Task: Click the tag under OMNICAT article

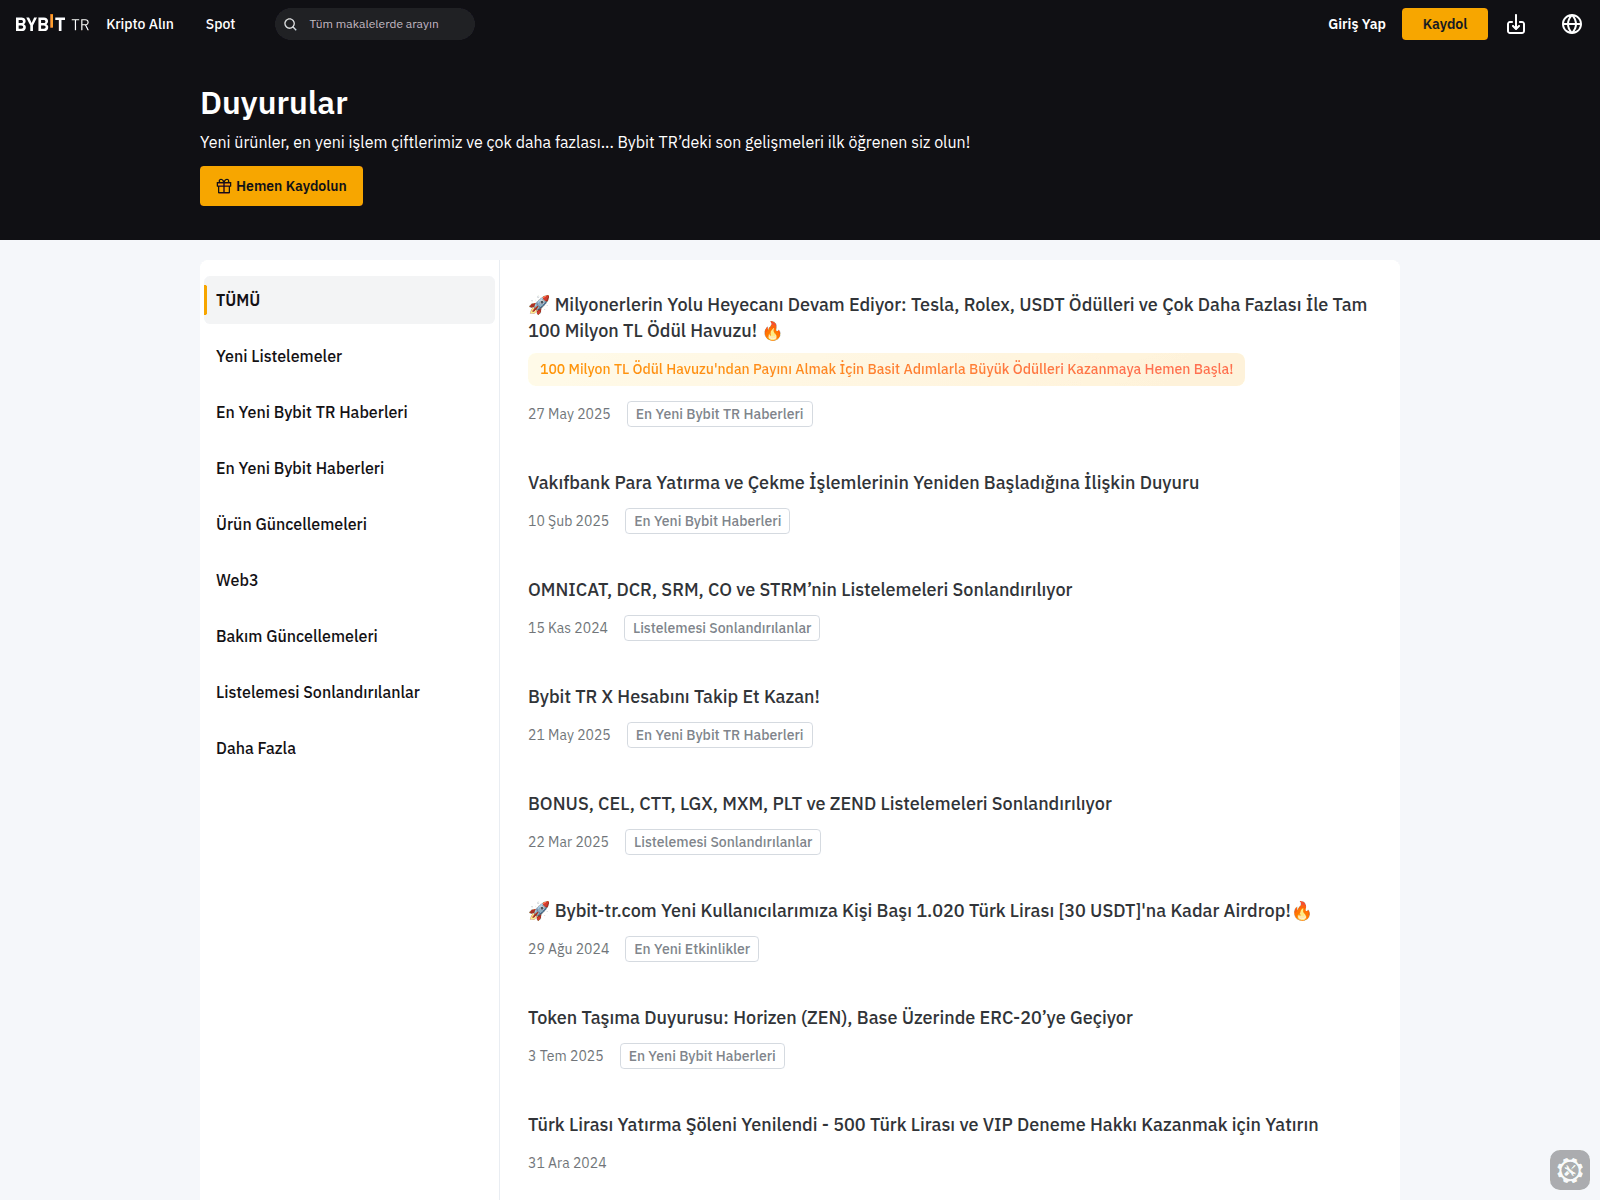Action: point(722,628)
